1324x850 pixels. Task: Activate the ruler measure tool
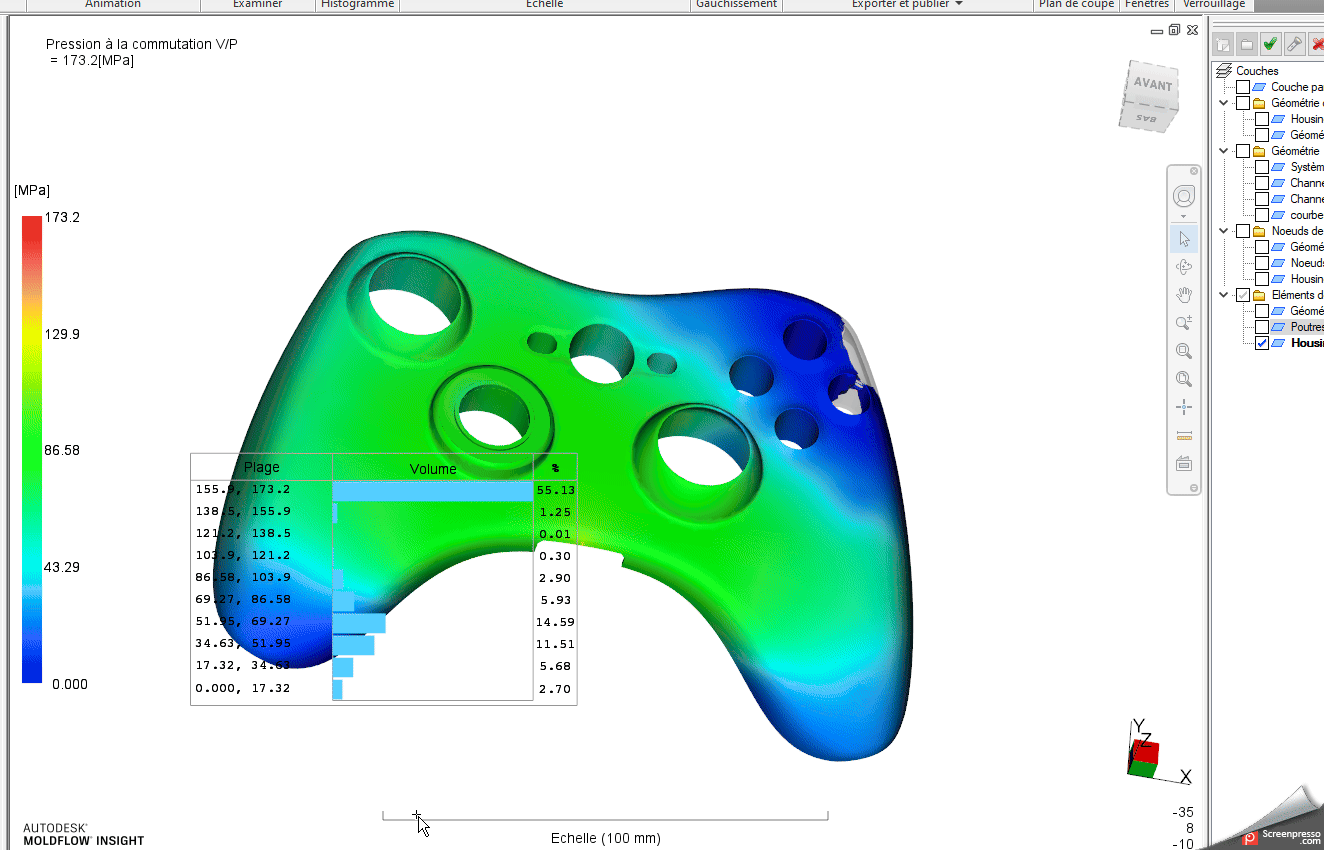[x=1184, y=435]
